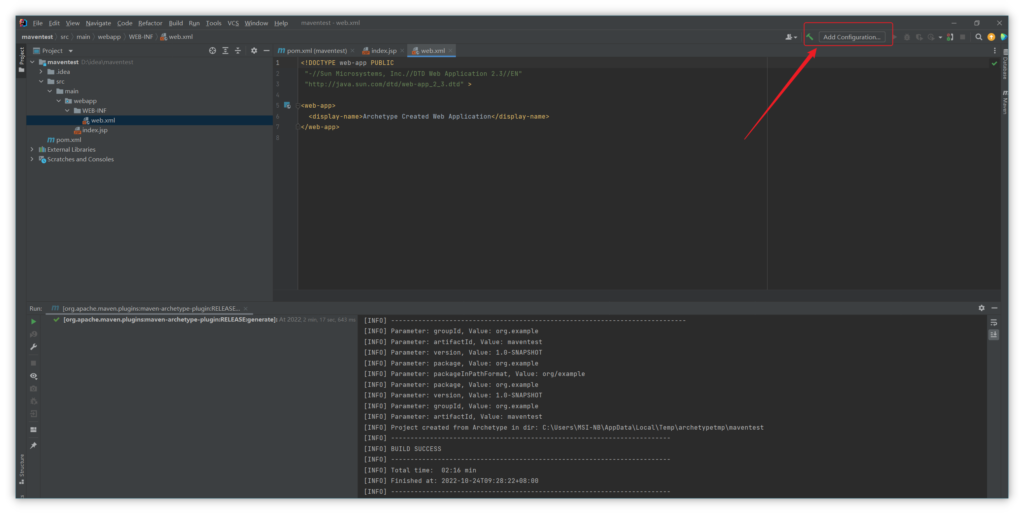The image size is (1024, 514).
Task: Click the Project Structure icon in toolbar
Action: tap(950, 37)
